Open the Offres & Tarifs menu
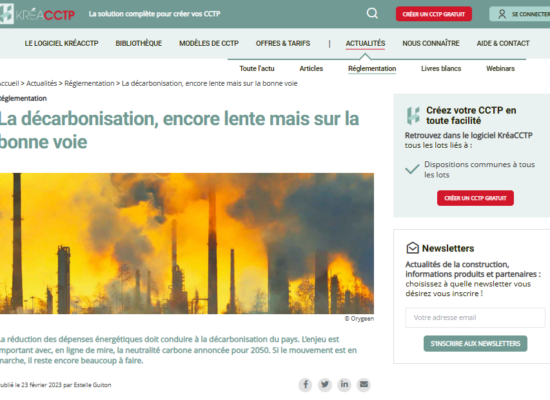This screenshot has width=550, height=400. (x=283, y=43)
